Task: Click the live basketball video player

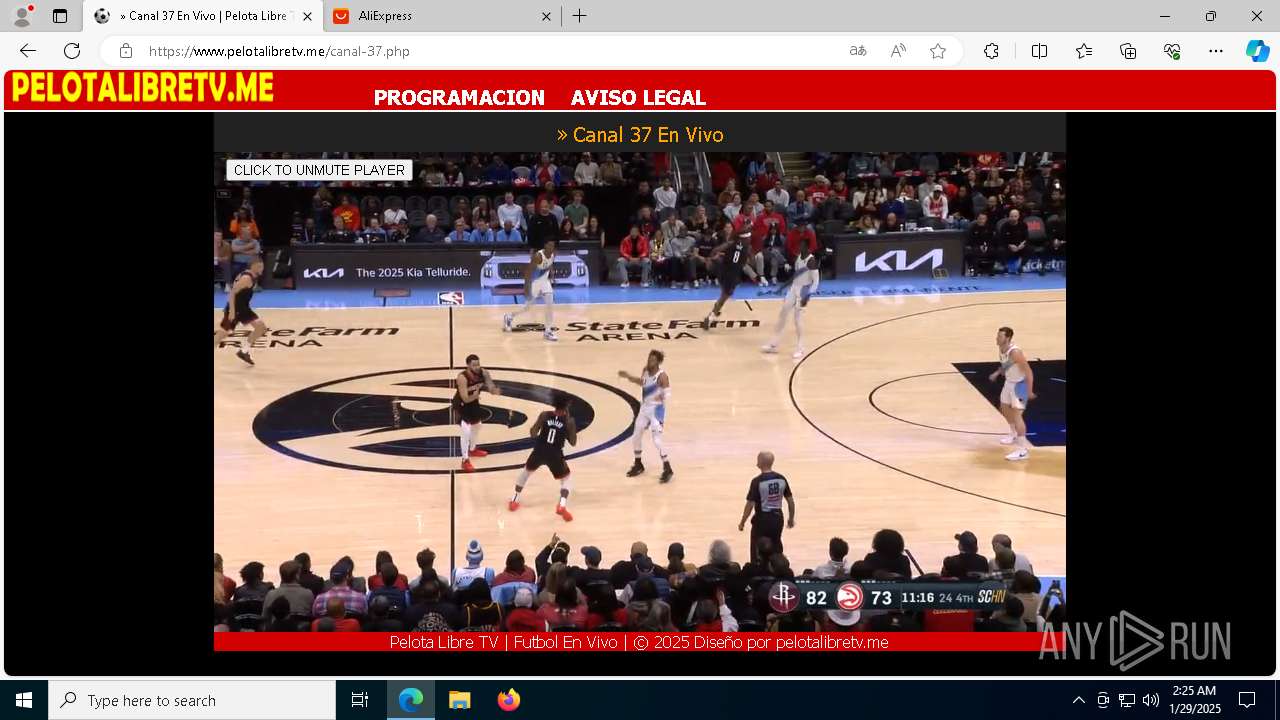Action: 640,392
